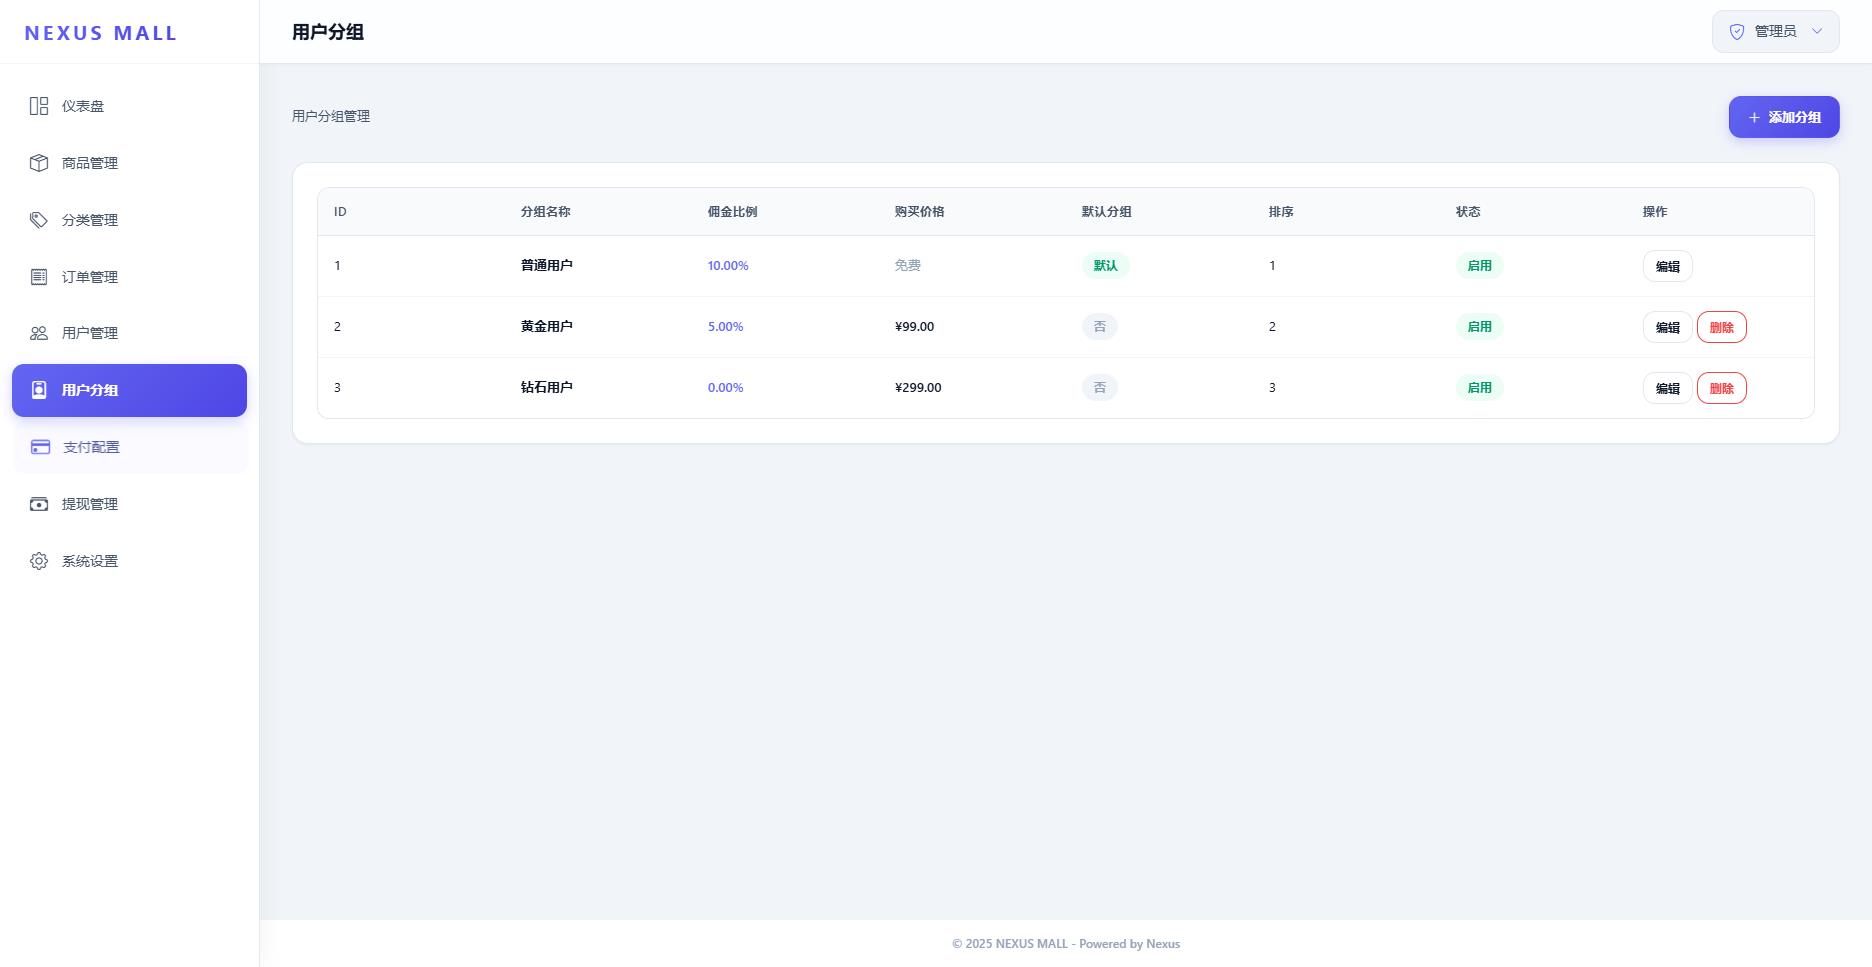Click the green 默认 badge for 普通用户
Viewport: 1872px width, 967px height.
1105,266
